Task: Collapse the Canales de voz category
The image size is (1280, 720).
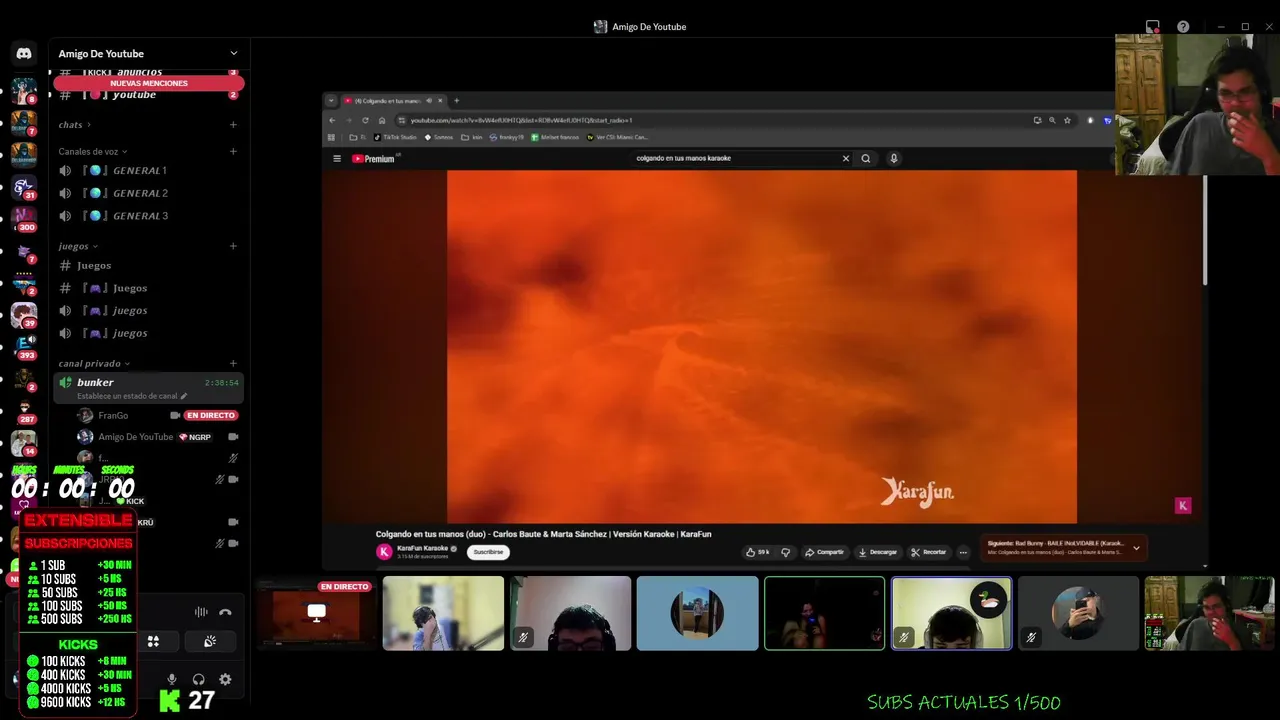Action: click(x=93, y=152)
